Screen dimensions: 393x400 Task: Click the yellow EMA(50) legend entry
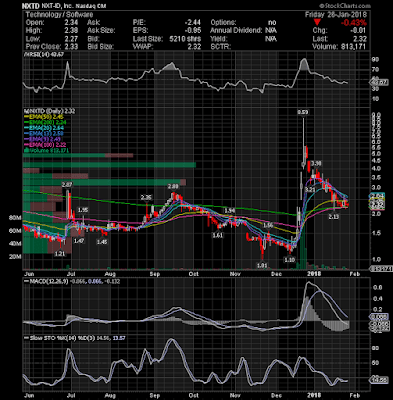click(43, 117)
